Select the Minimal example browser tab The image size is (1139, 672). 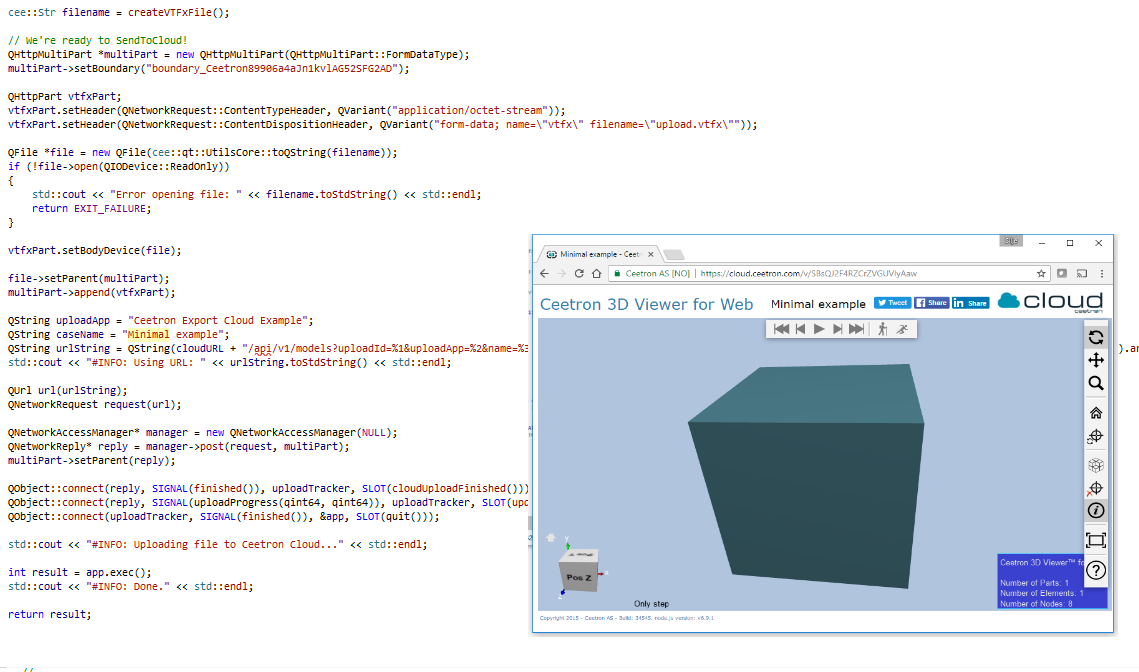pos(600,254)
